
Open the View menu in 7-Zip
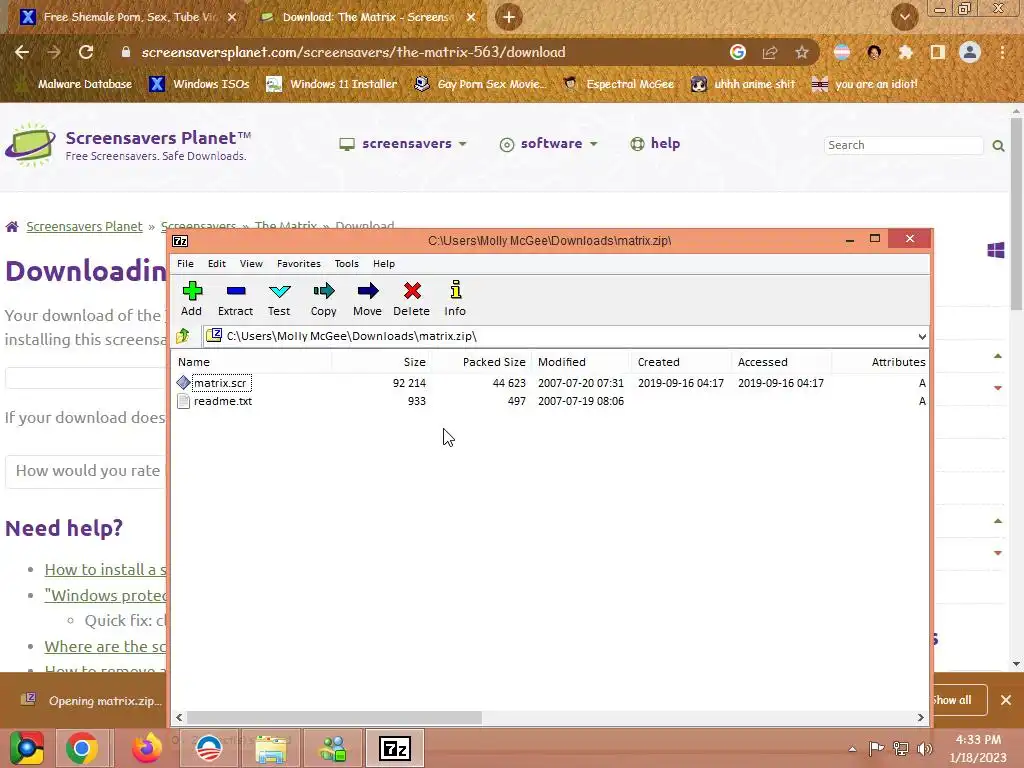[251, 264]
